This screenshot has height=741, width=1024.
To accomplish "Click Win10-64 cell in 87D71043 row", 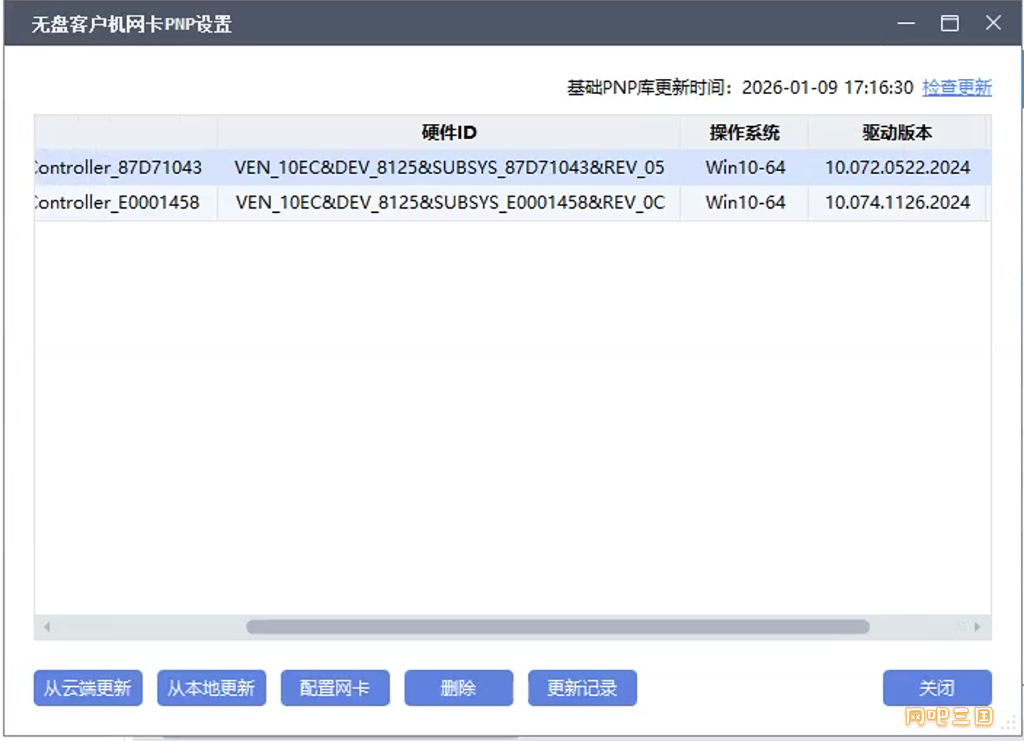I will tap(745, 168).
